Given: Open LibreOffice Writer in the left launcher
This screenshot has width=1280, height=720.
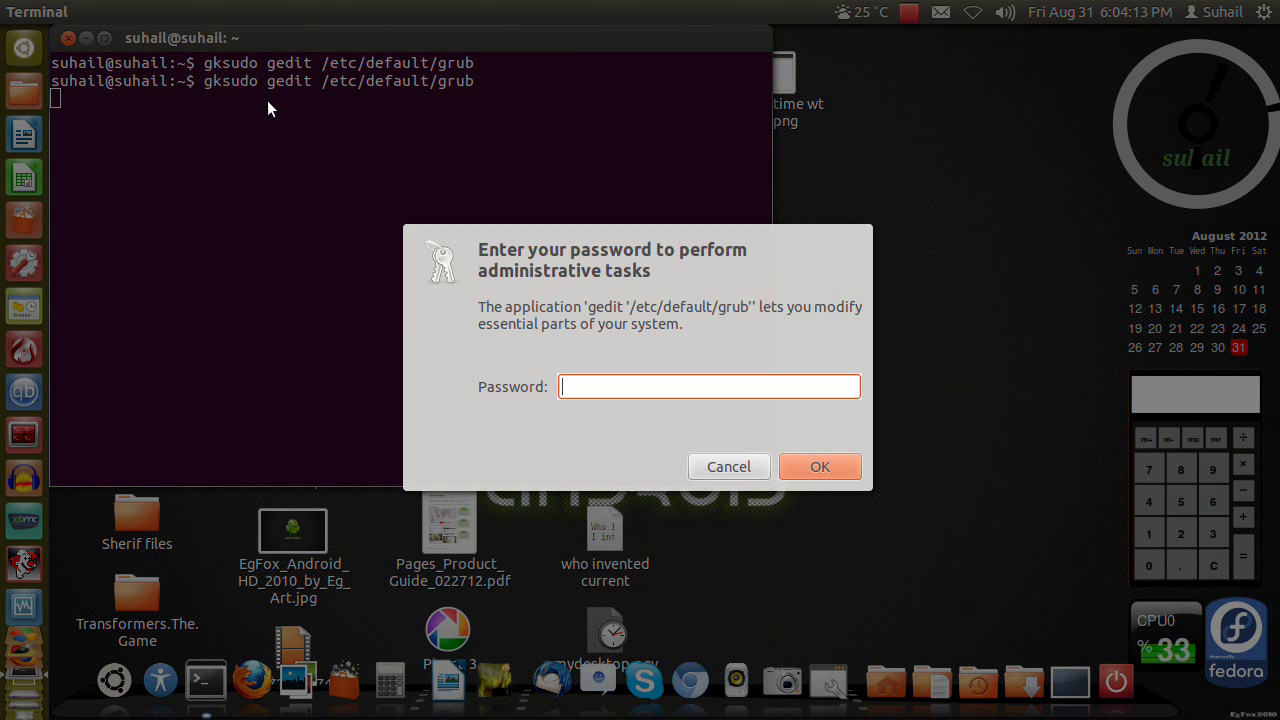Looking at the screenshot, I should click(x=24, y=134).
